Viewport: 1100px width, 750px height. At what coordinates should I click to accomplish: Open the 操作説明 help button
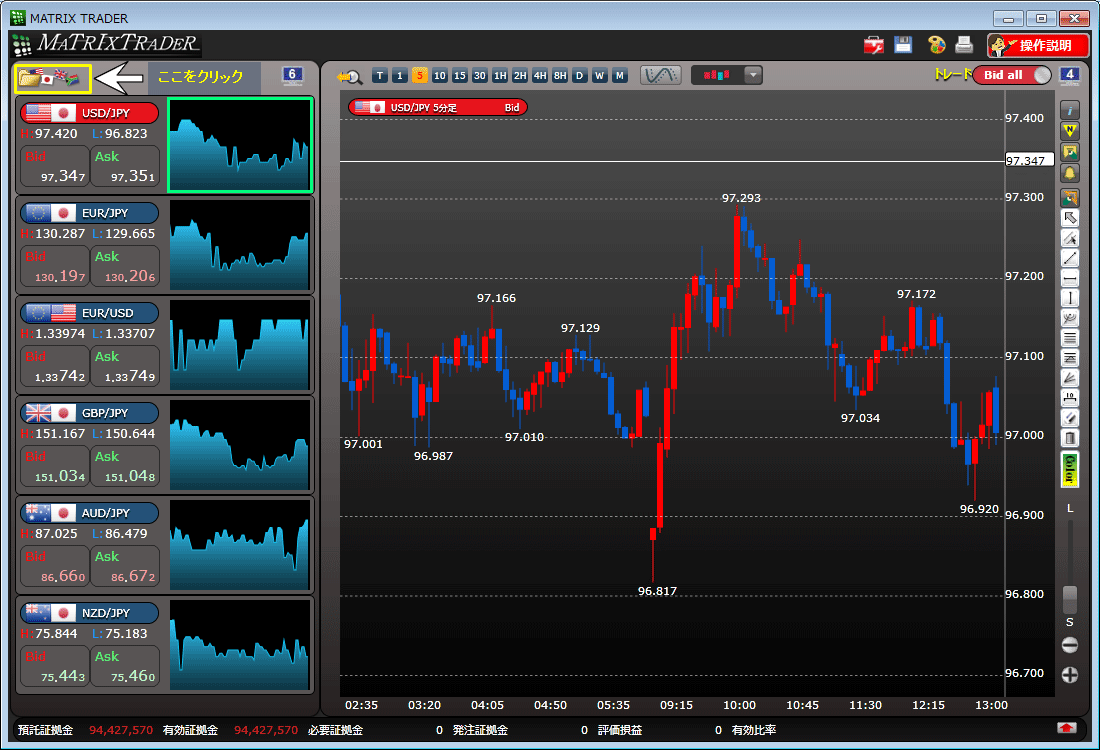pyautogui.click(x=1038, y=46)
